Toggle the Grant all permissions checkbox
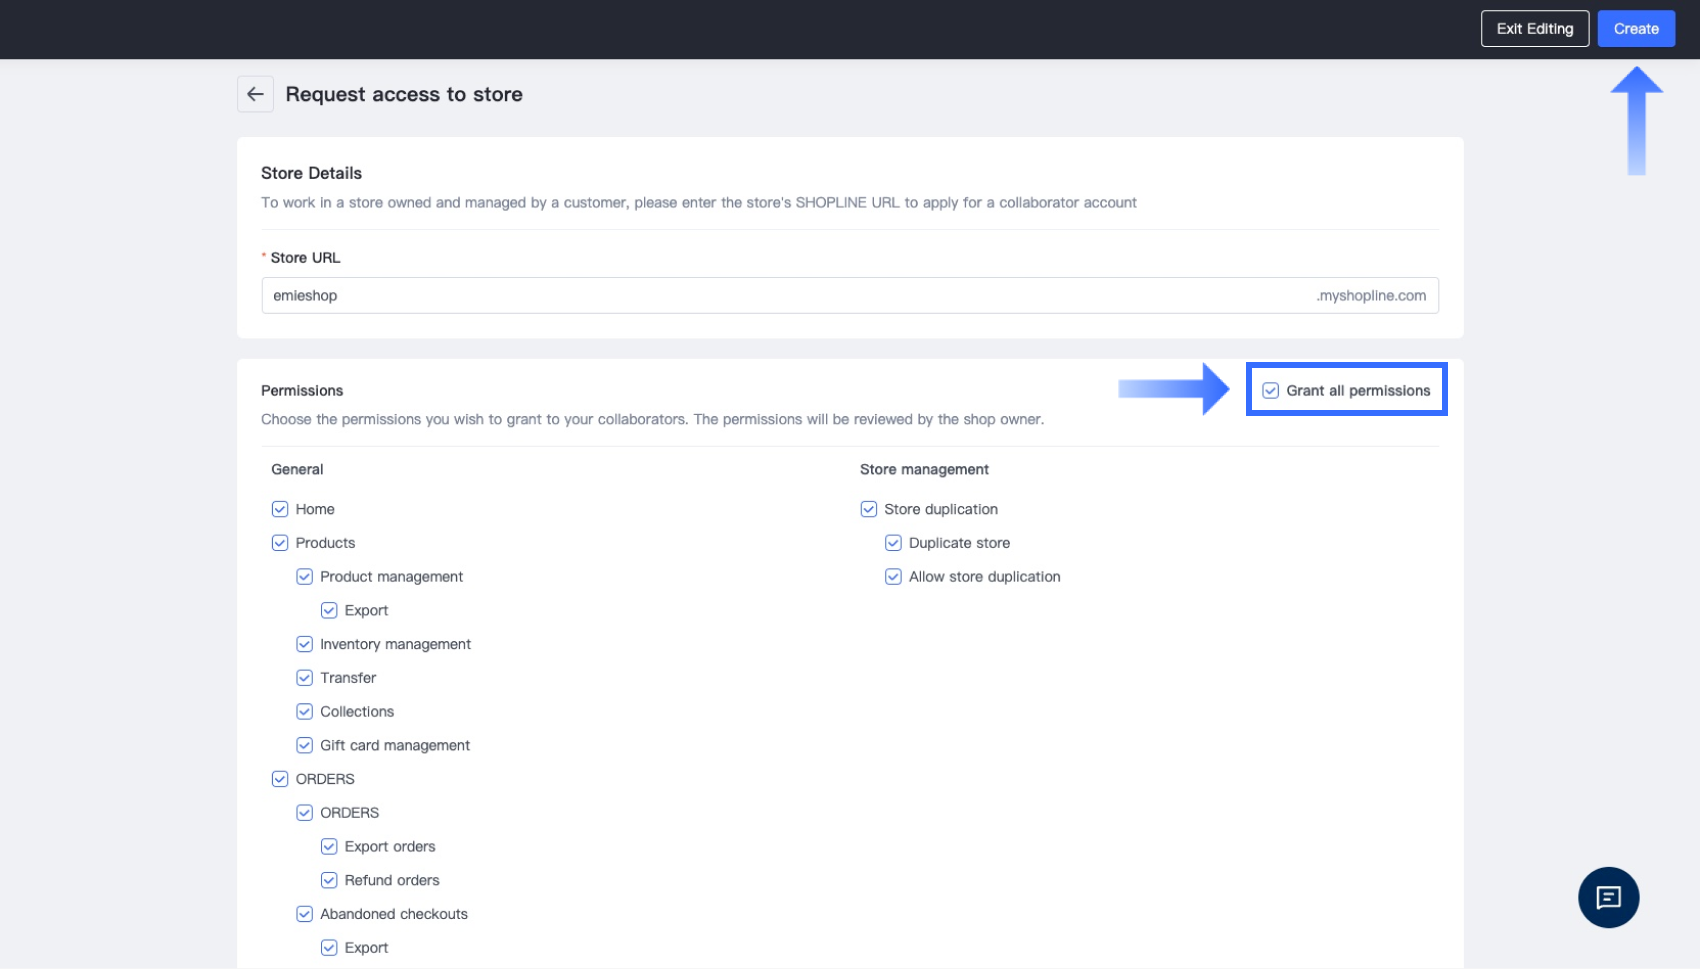Viewport: 1700px width, 969px height. (x=1270, y=391)
